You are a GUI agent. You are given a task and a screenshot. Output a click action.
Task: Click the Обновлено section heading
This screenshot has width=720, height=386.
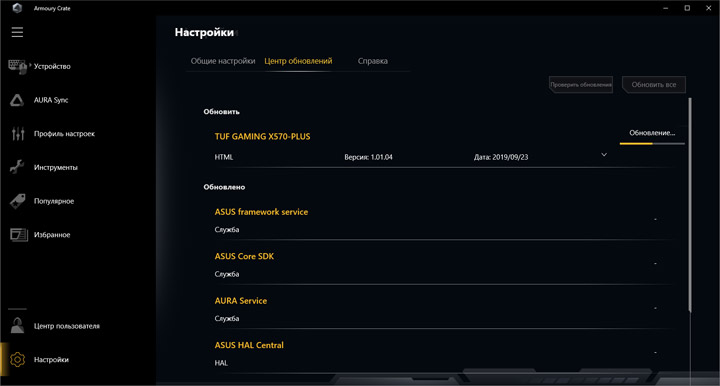224,187
